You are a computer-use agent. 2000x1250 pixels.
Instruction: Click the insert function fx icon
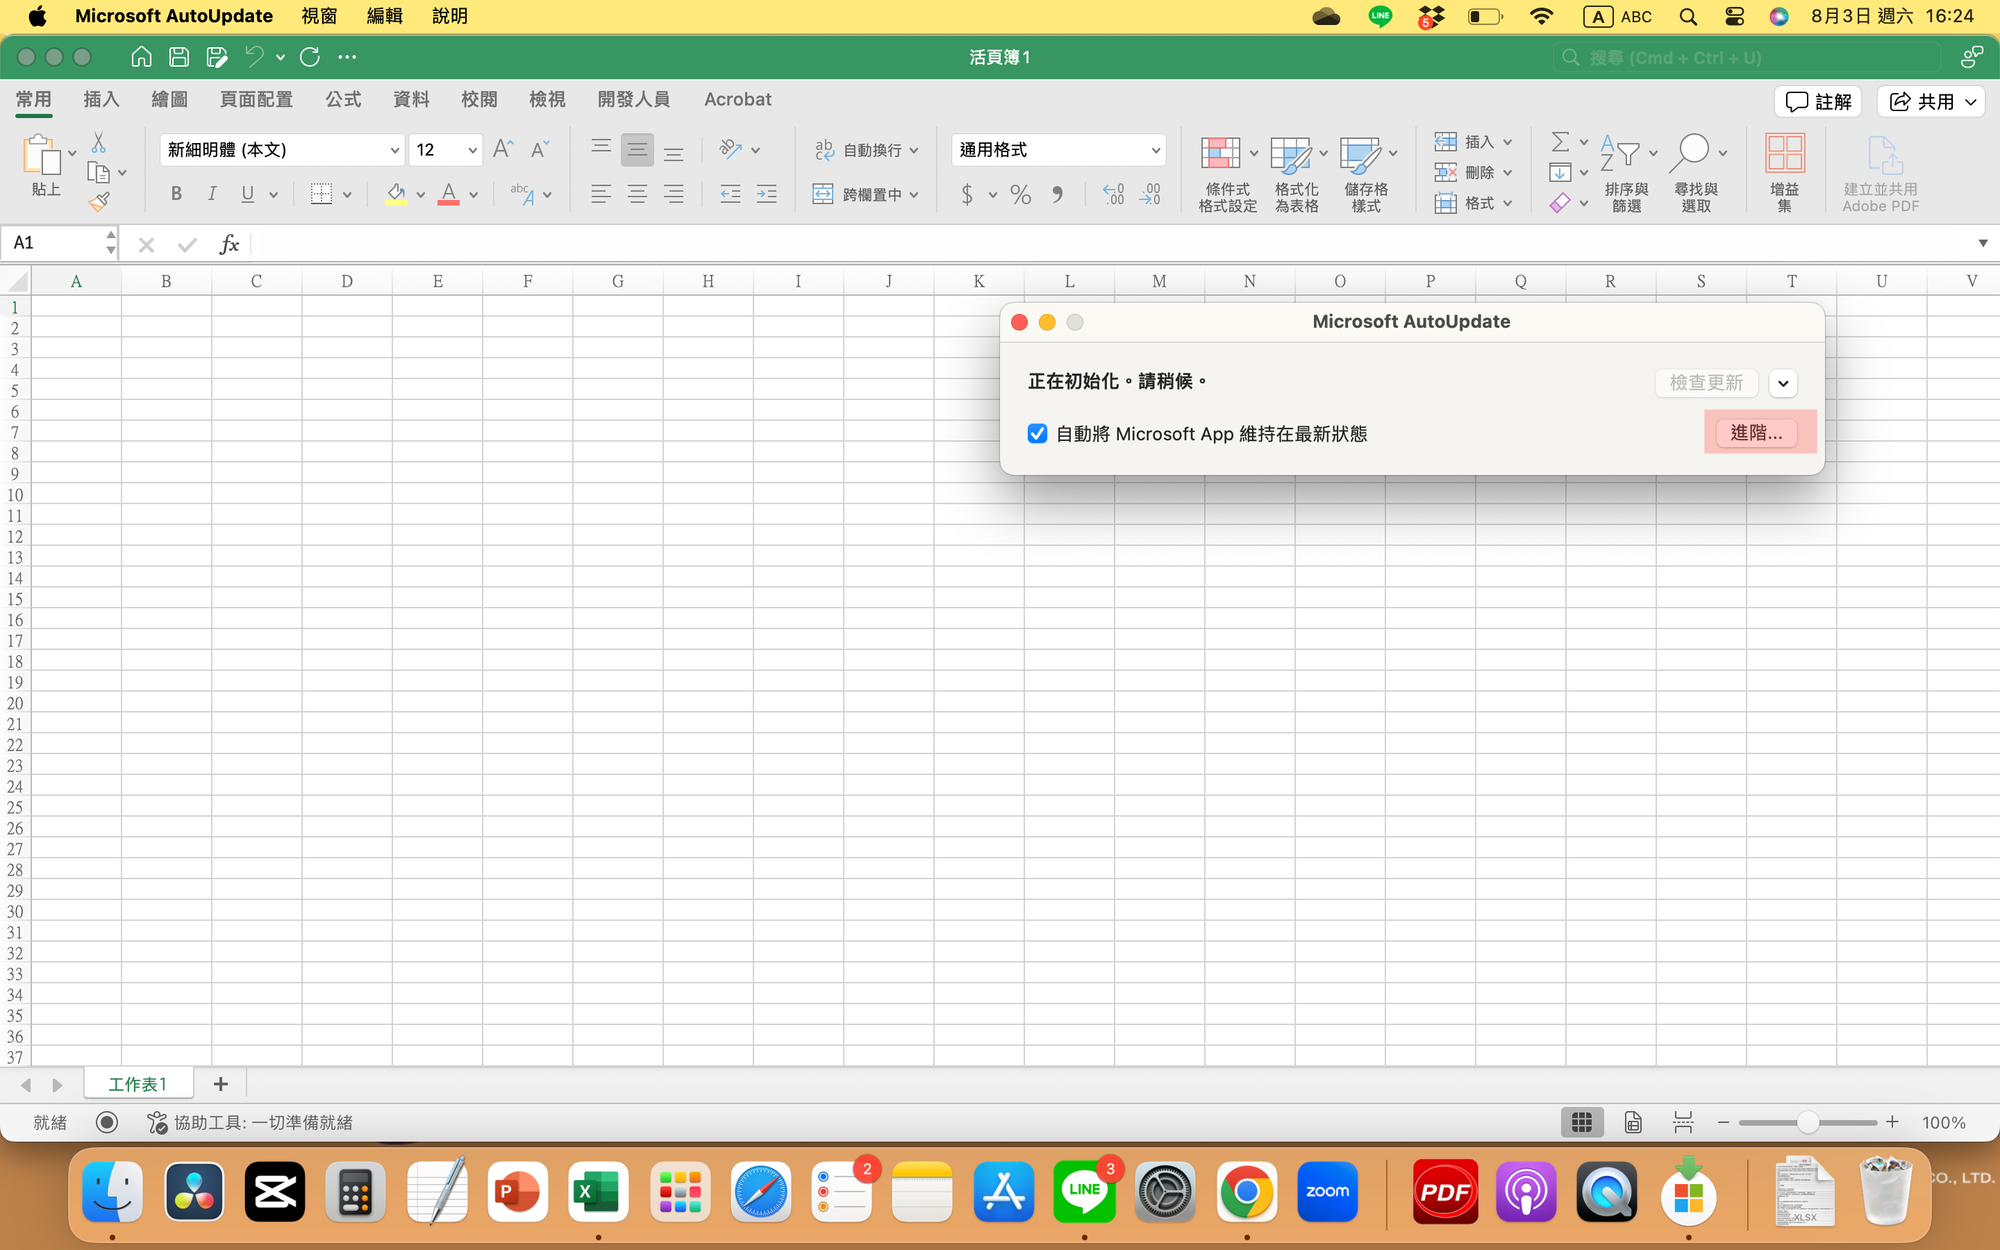click(x=229, y=244)
